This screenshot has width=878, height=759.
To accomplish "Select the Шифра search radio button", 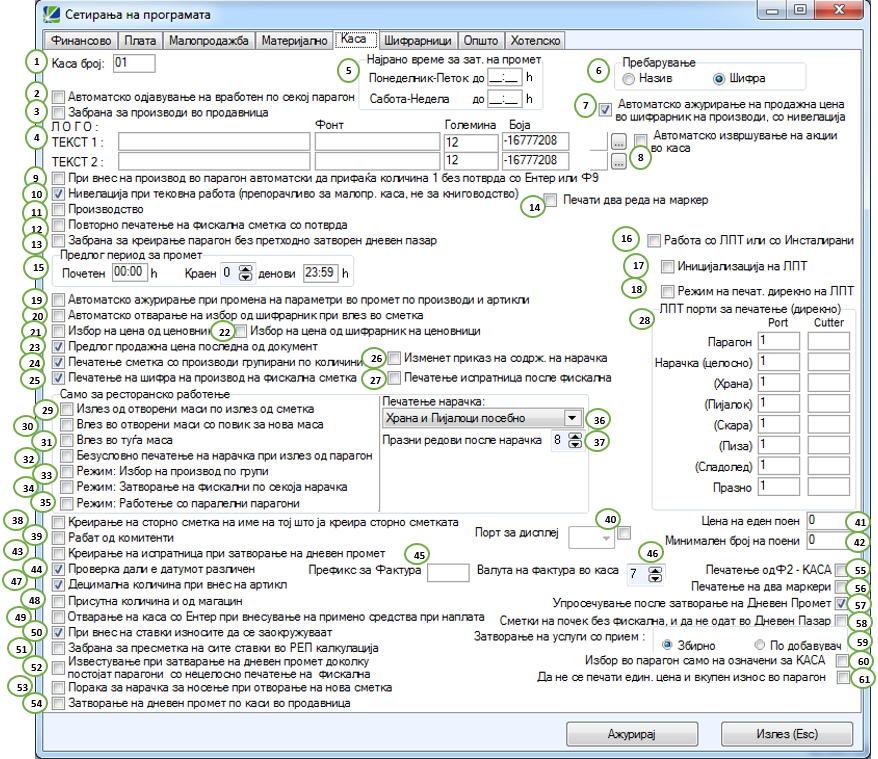I will (719, 79).
